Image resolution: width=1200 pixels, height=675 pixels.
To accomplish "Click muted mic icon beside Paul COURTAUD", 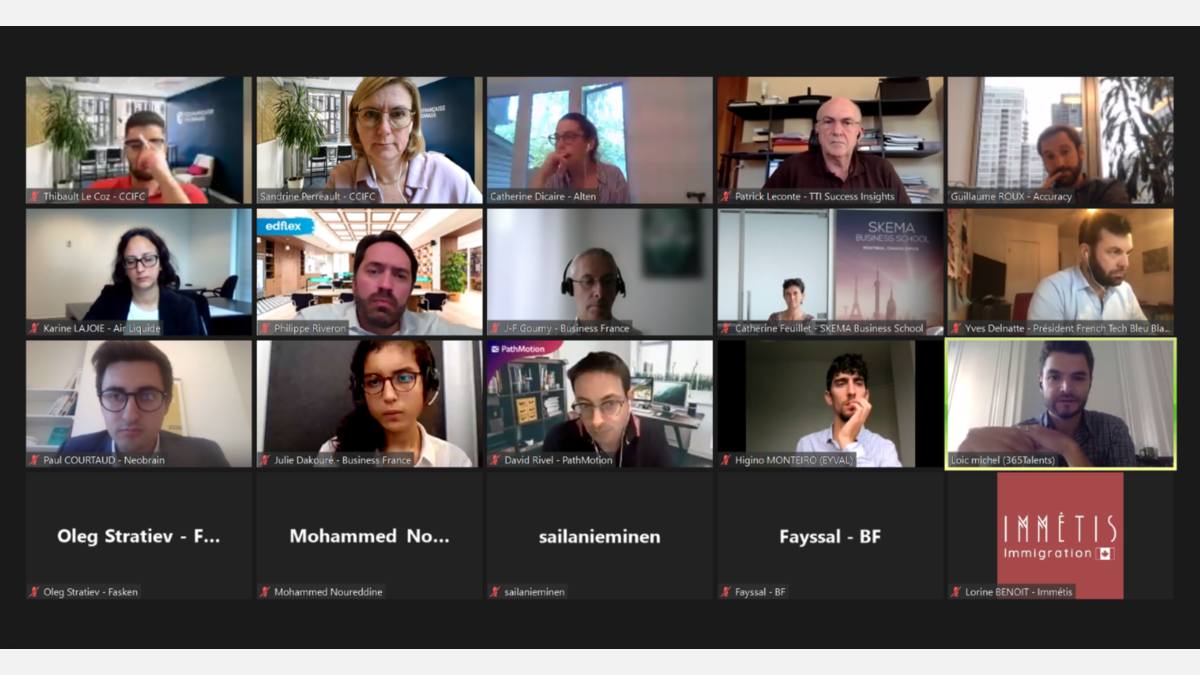I will click(x=34, y=460).
